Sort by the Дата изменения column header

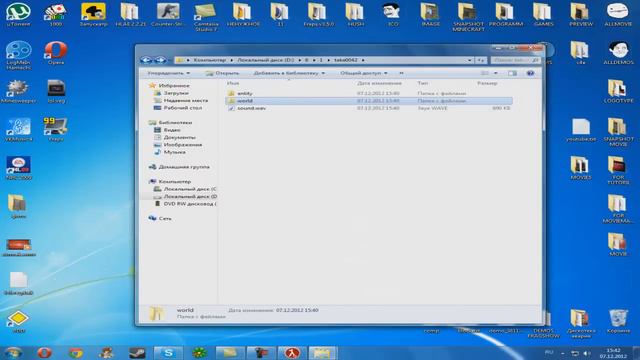[x=379, y=83]
